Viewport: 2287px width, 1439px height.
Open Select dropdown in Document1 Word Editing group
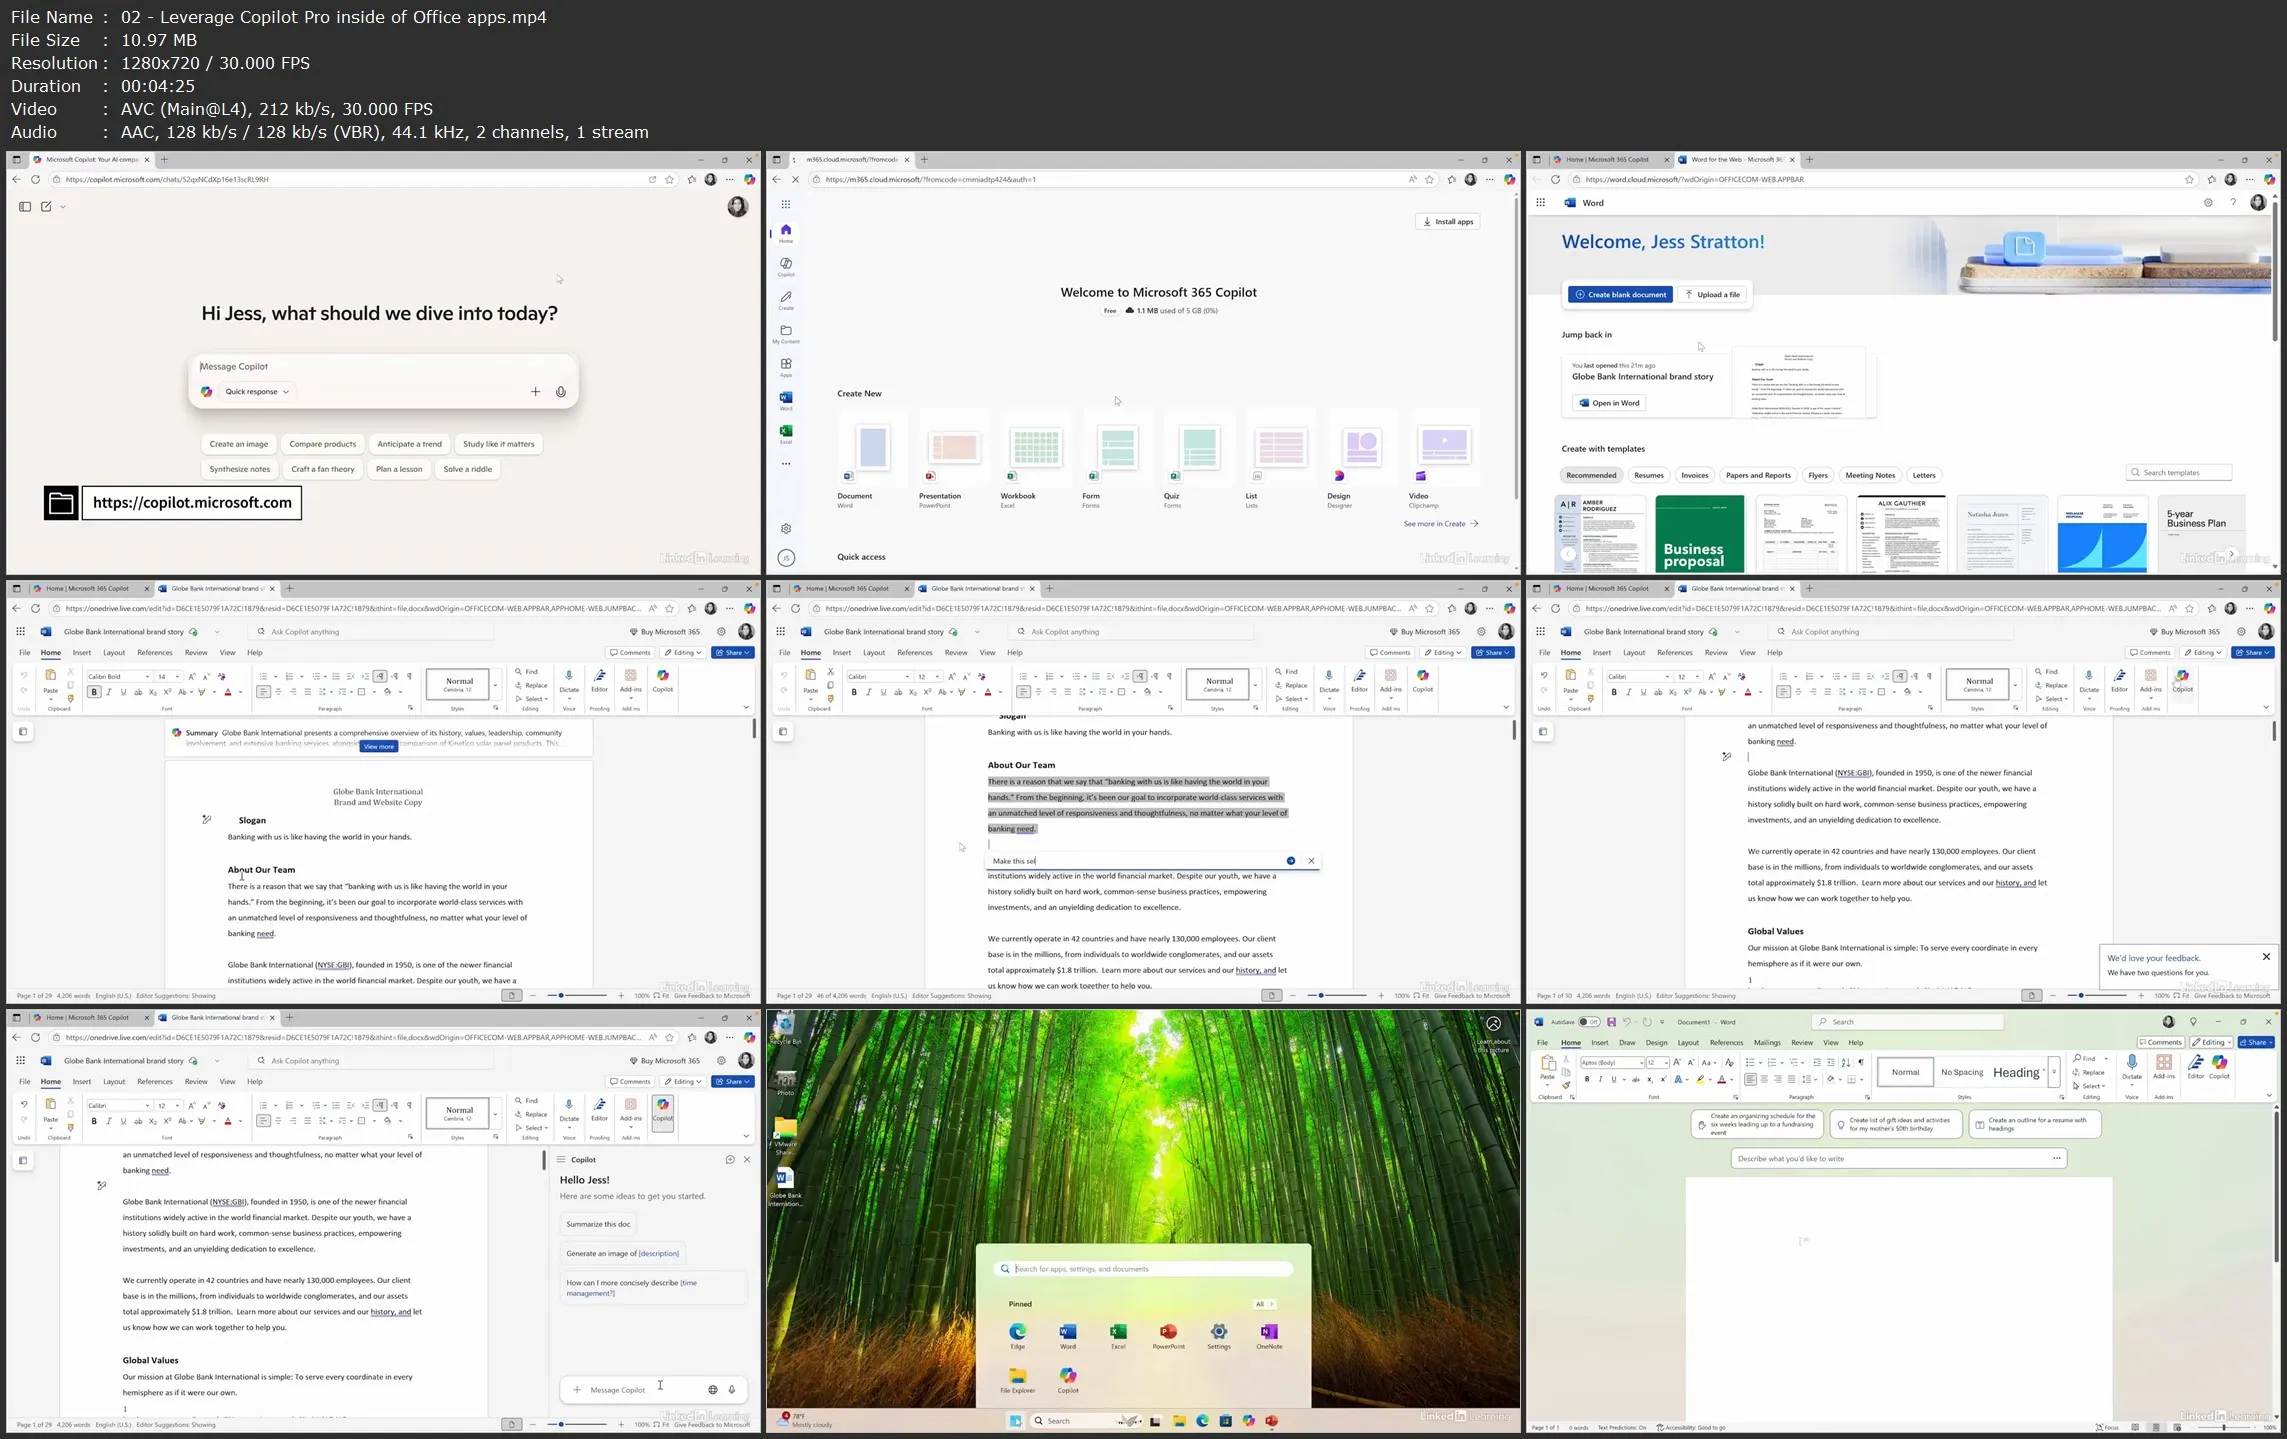point(2091,1086)
